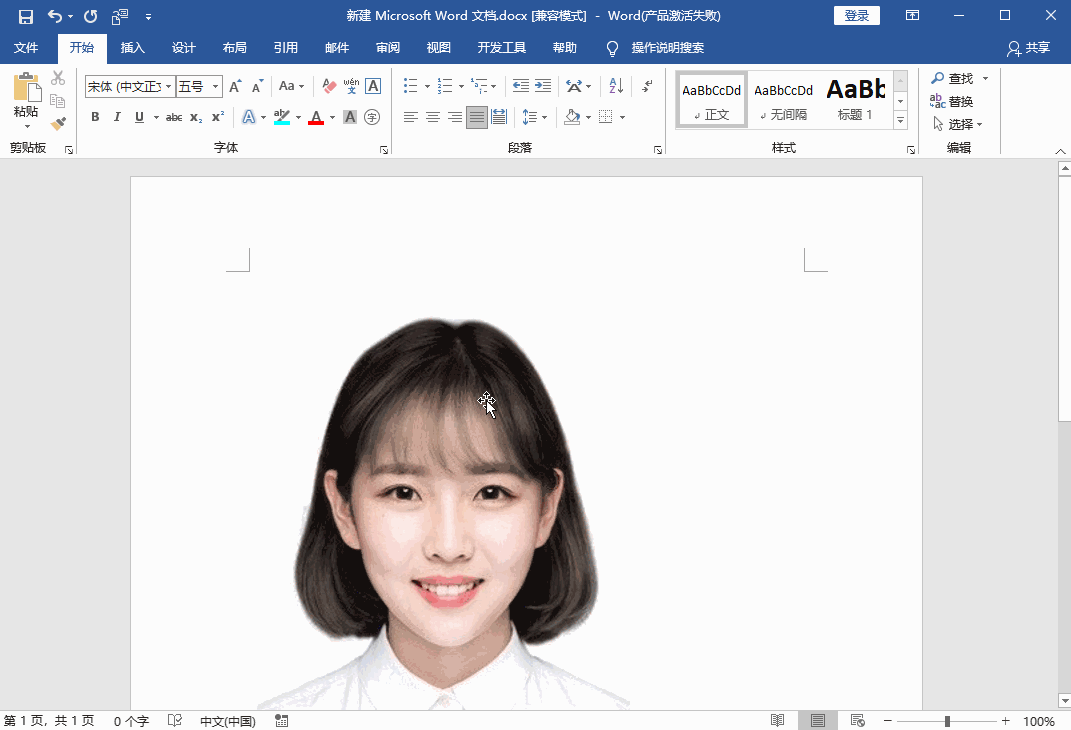
Task: Apply the Heading 1 (标题 1) style
Action: (x=855, y=100)
